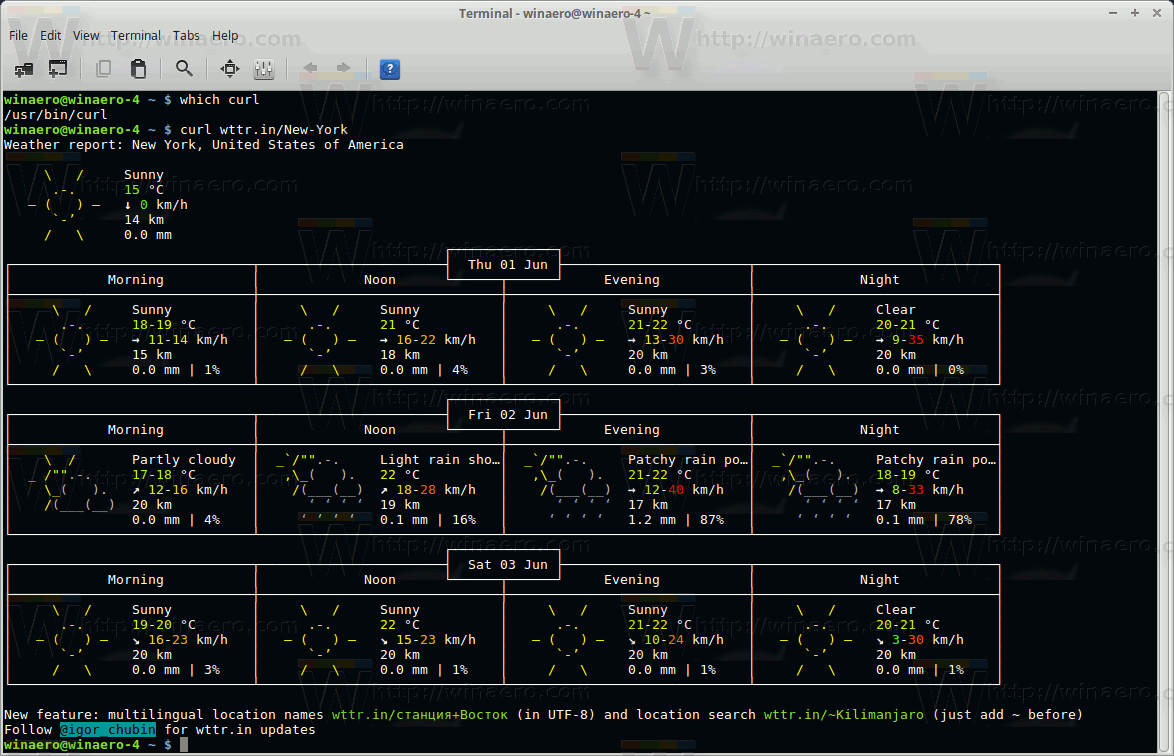Viewport: 1174px width, 756px height.
Task: Open the View menu
Action: pos(85,35)
